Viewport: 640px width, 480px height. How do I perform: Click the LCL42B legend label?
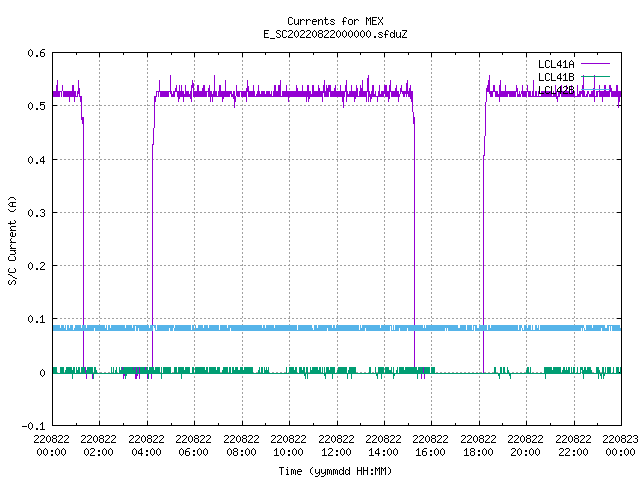coord(556,90)
